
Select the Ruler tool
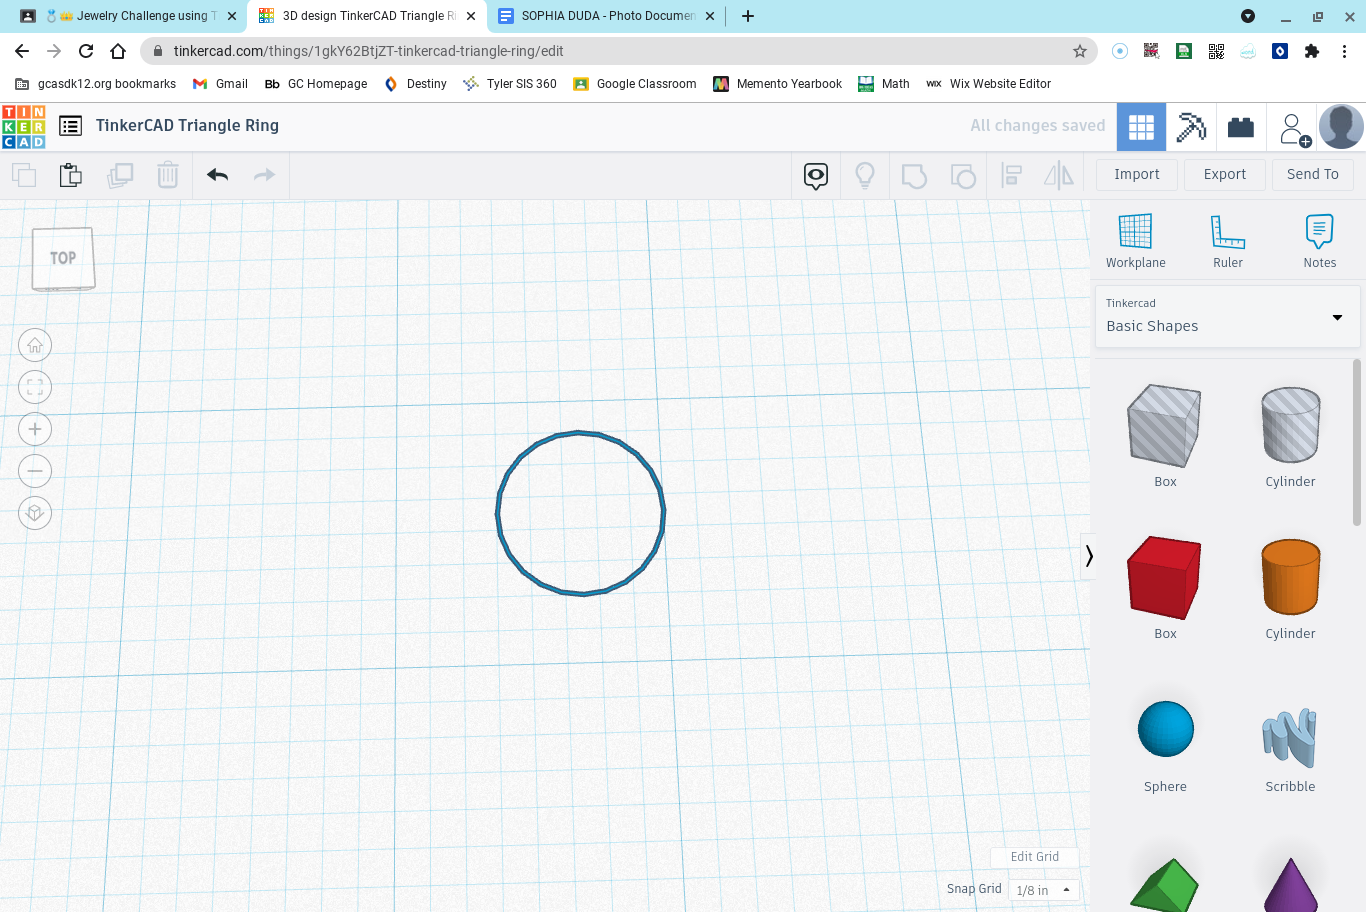pyautogui.click(x=1228, y=241)
